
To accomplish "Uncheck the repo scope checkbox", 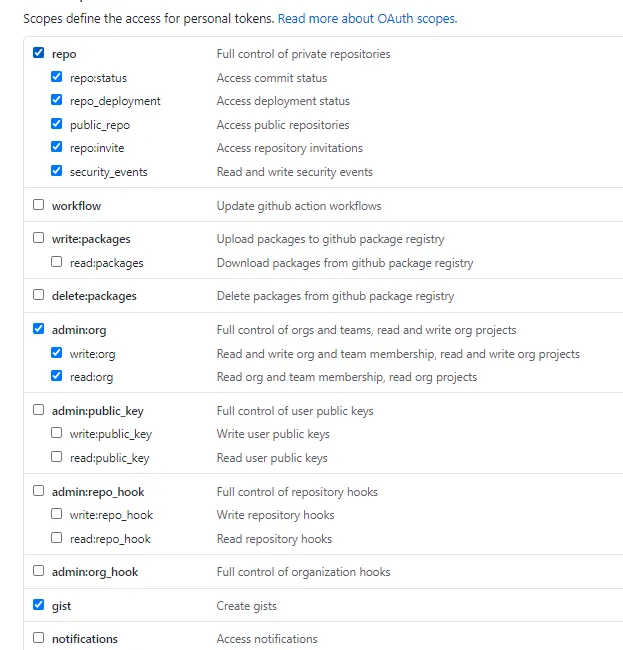I will 39,54.
